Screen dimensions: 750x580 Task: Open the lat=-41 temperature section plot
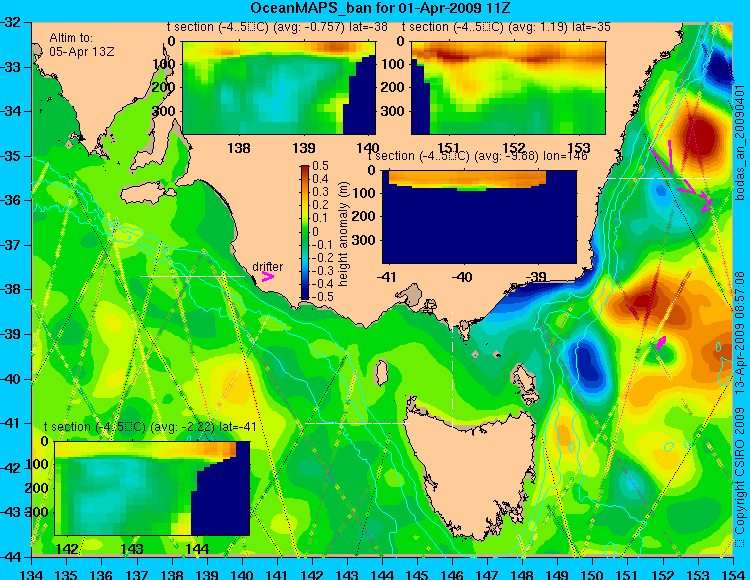tap(152, 488)
